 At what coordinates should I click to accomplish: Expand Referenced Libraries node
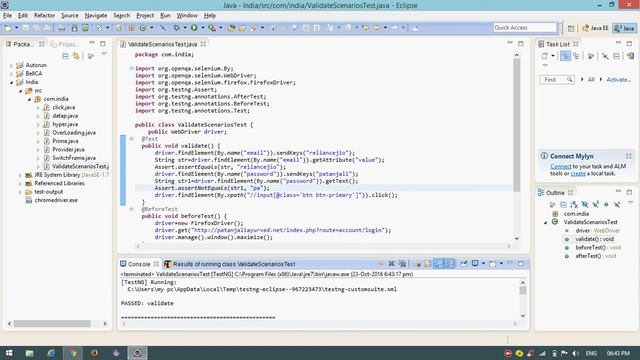click(x=20, y=184)
